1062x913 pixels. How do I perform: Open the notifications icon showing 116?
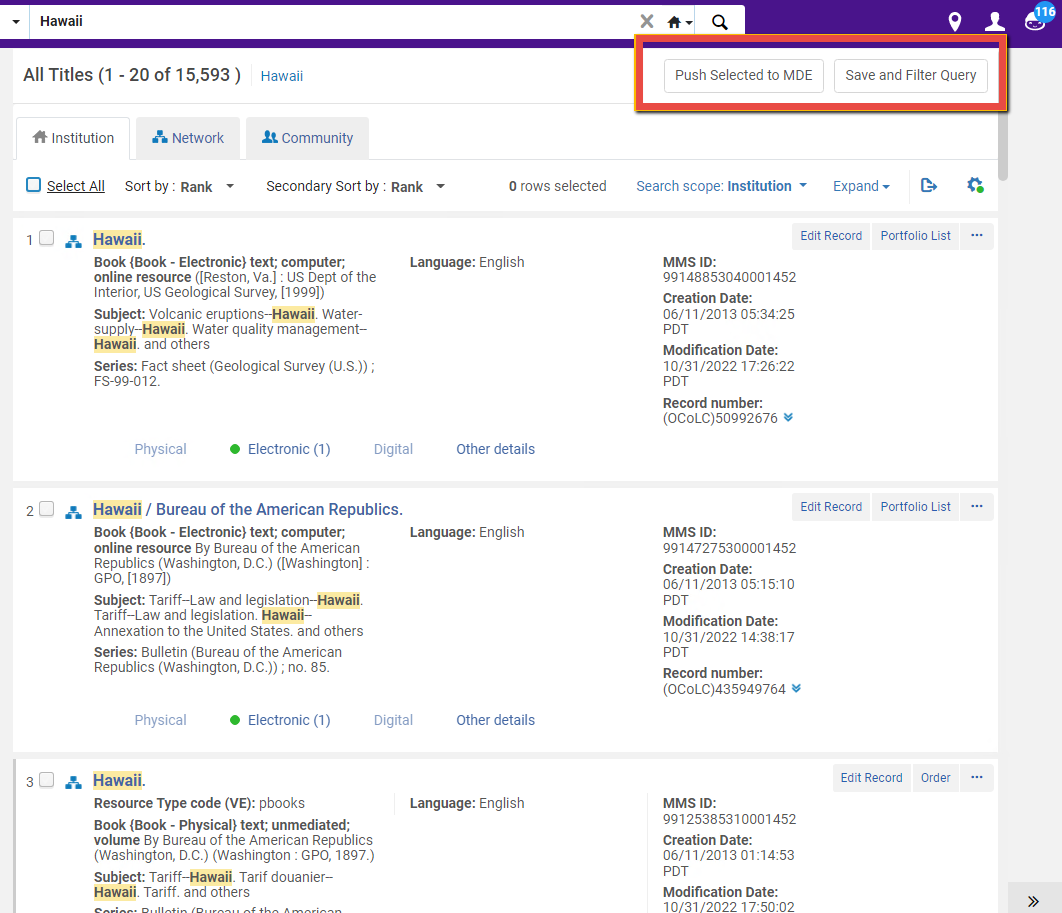[x=1039, y=18]
